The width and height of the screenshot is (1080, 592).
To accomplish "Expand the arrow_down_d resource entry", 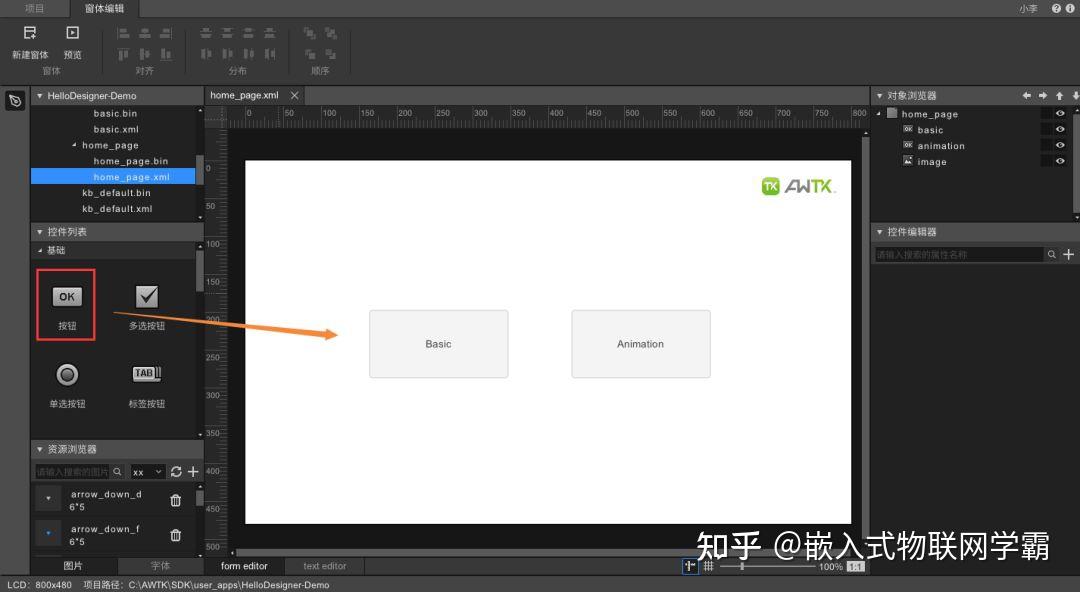I will [x=47, y=497].
